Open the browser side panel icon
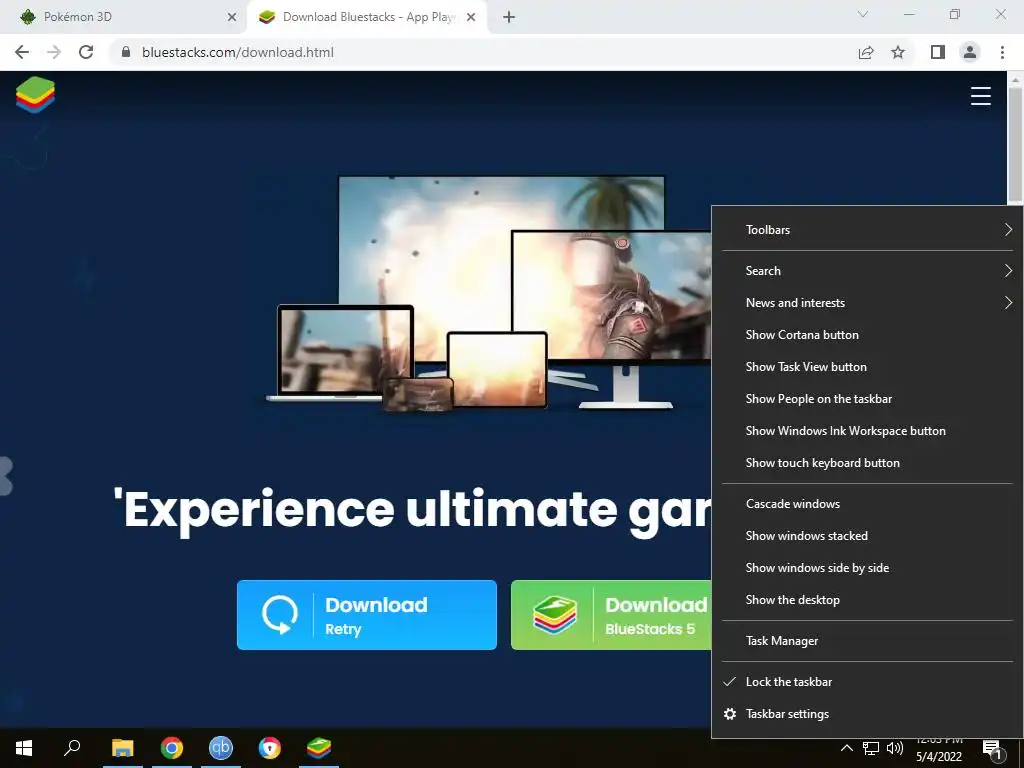The width and height of the screenshot is (1024, 768). click(x=938, y=52)
